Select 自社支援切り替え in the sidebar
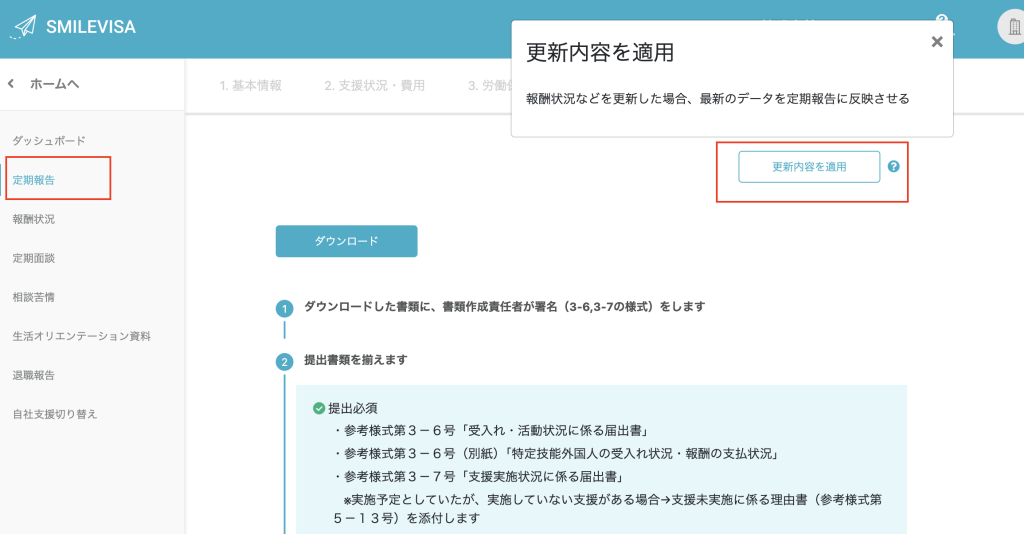 [x=54, y=414]
